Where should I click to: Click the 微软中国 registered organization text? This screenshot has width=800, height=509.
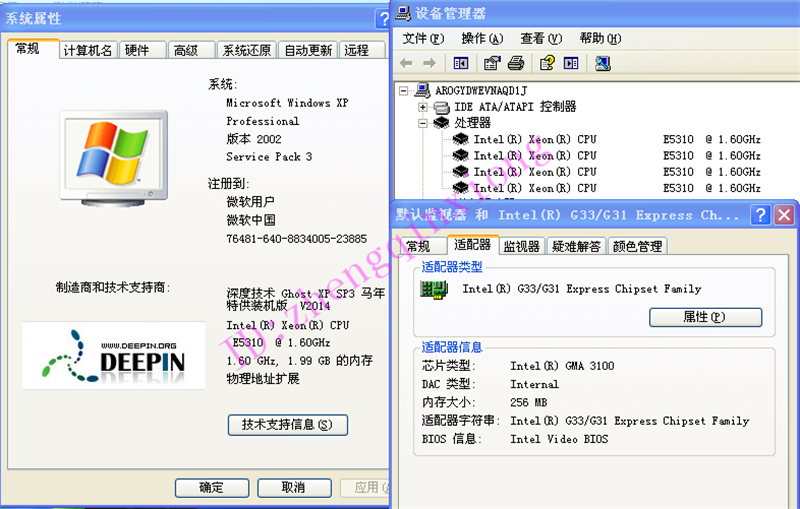point(251,220)
